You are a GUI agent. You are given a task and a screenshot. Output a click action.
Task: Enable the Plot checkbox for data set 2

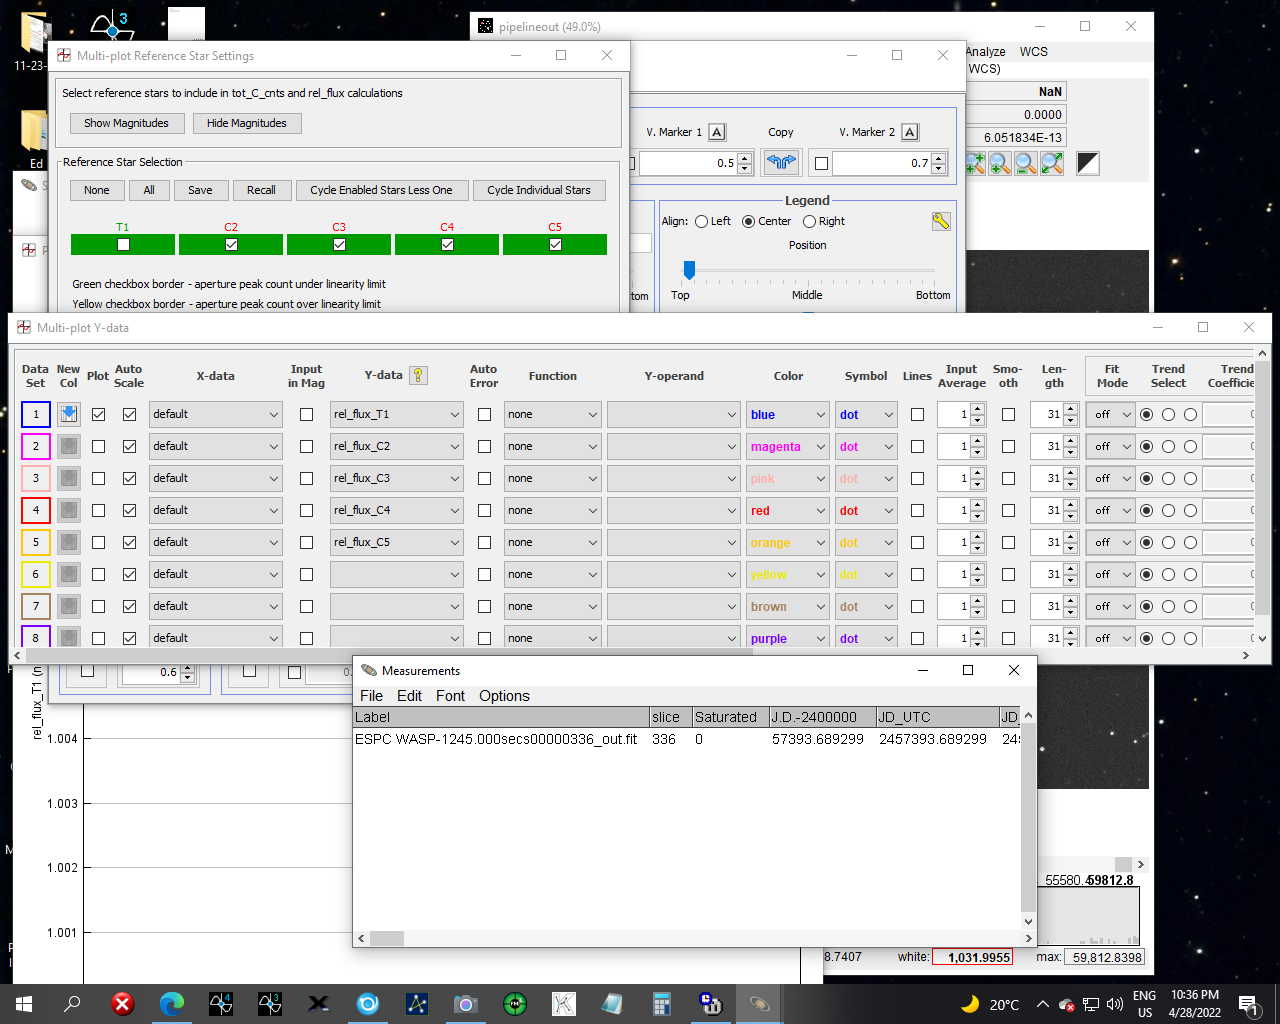98,446
